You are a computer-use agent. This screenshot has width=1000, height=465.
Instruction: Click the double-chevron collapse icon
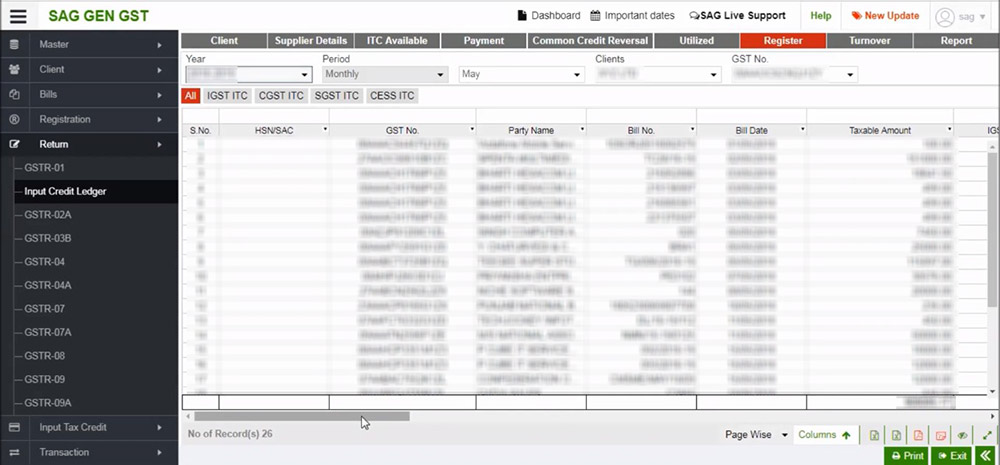(986, 456)
